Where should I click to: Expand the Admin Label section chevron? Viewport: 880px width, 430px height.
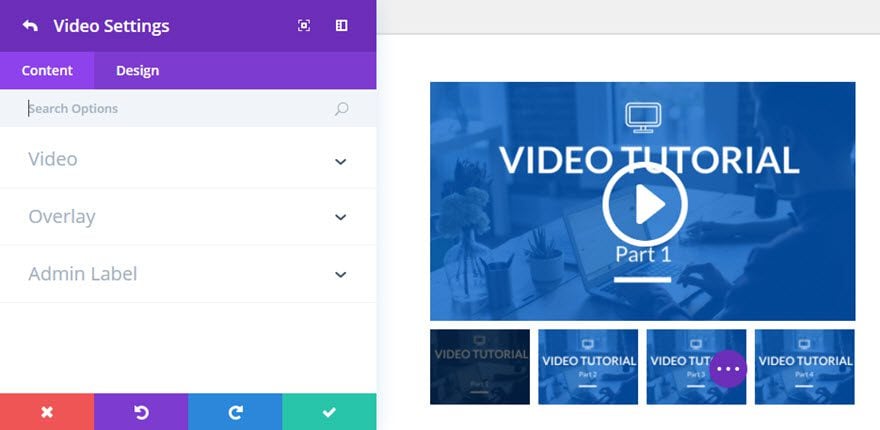pos(341,275)
